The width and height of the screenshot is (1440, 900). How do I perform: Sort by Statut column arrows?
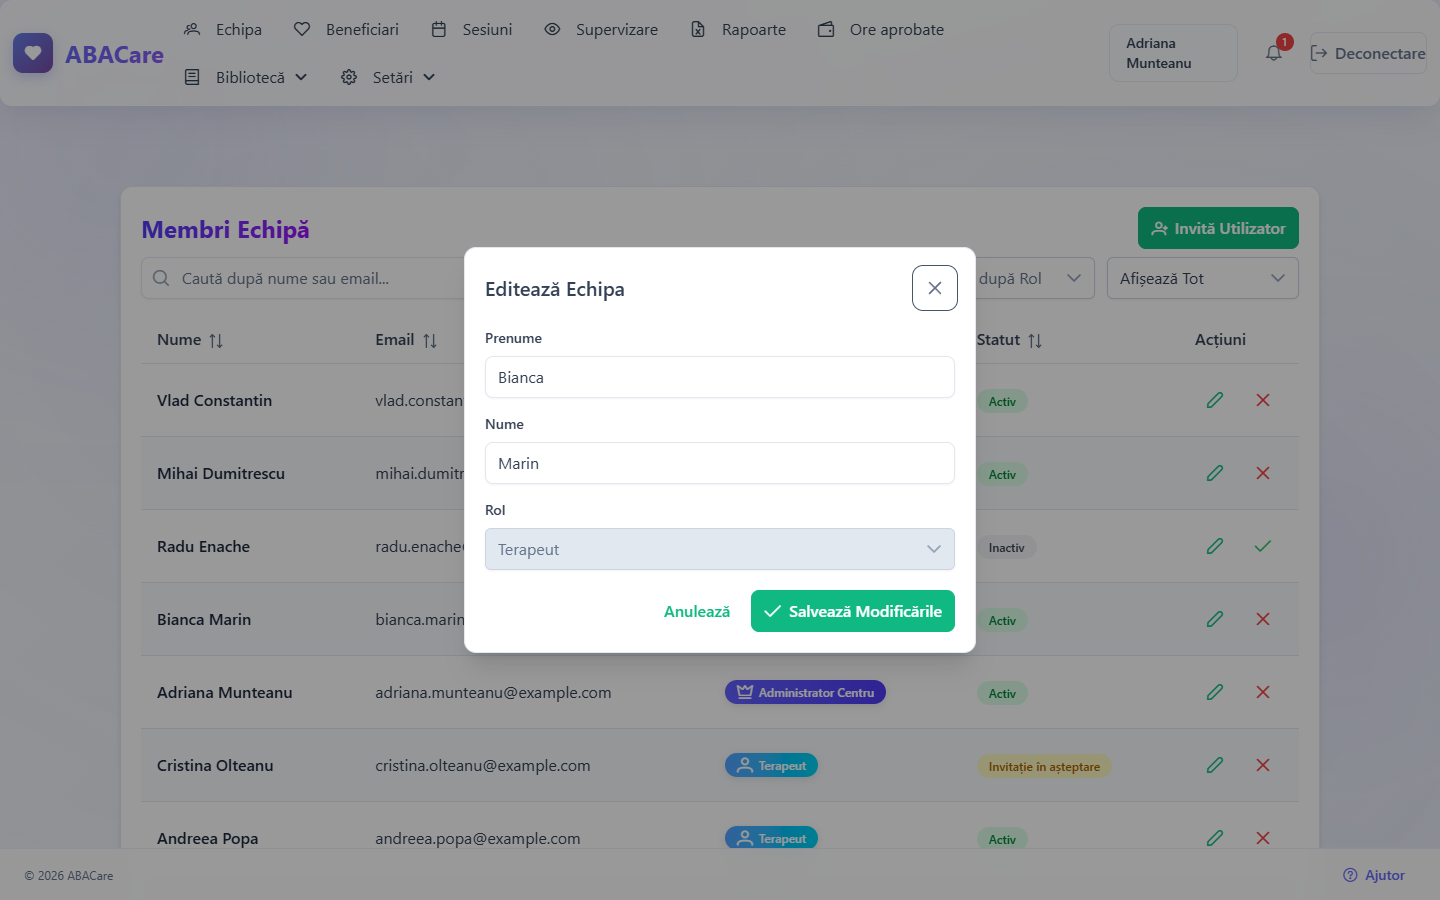tap(1035, 341)
